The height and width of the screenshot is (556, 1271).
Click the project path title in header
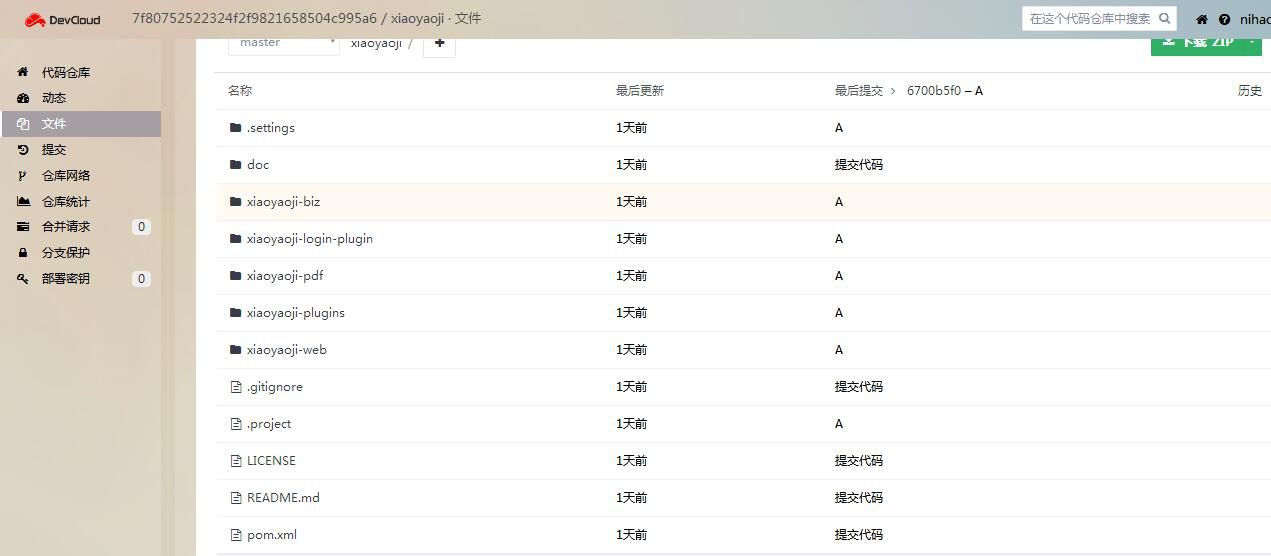click(307, 19)
